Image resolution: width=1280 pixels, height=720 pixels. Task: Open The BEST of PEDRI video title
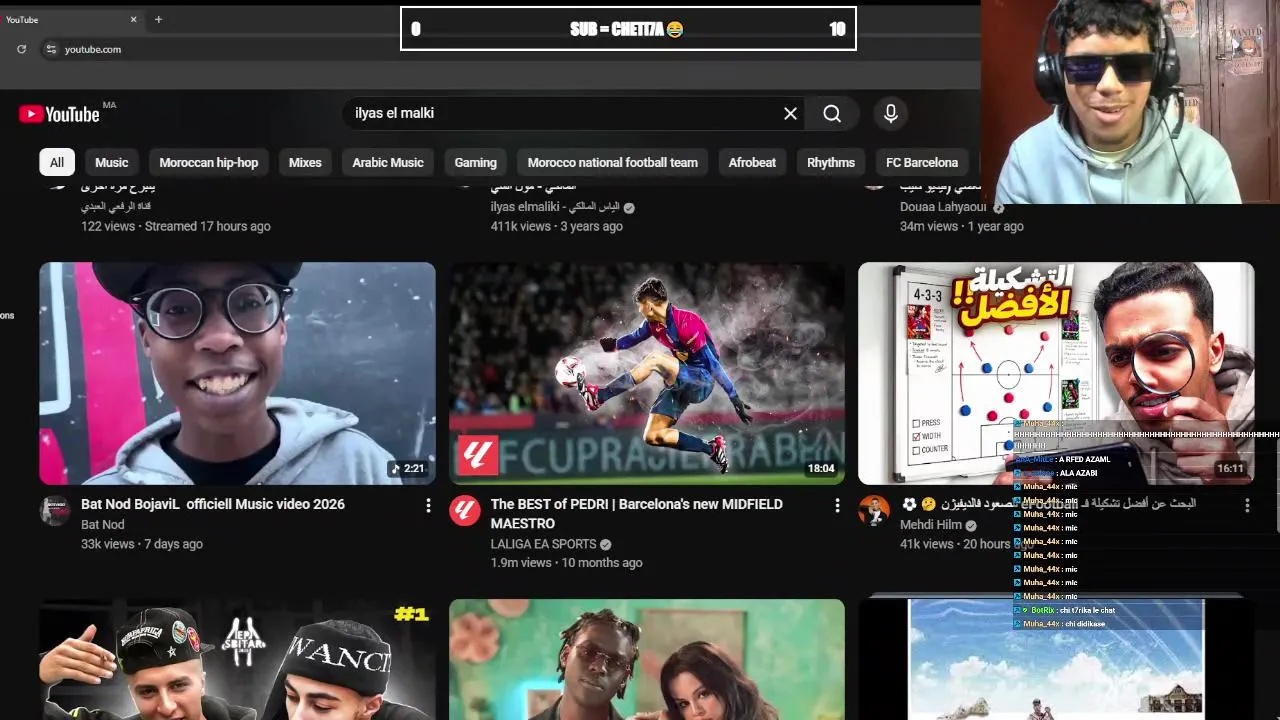pos(637,514)
